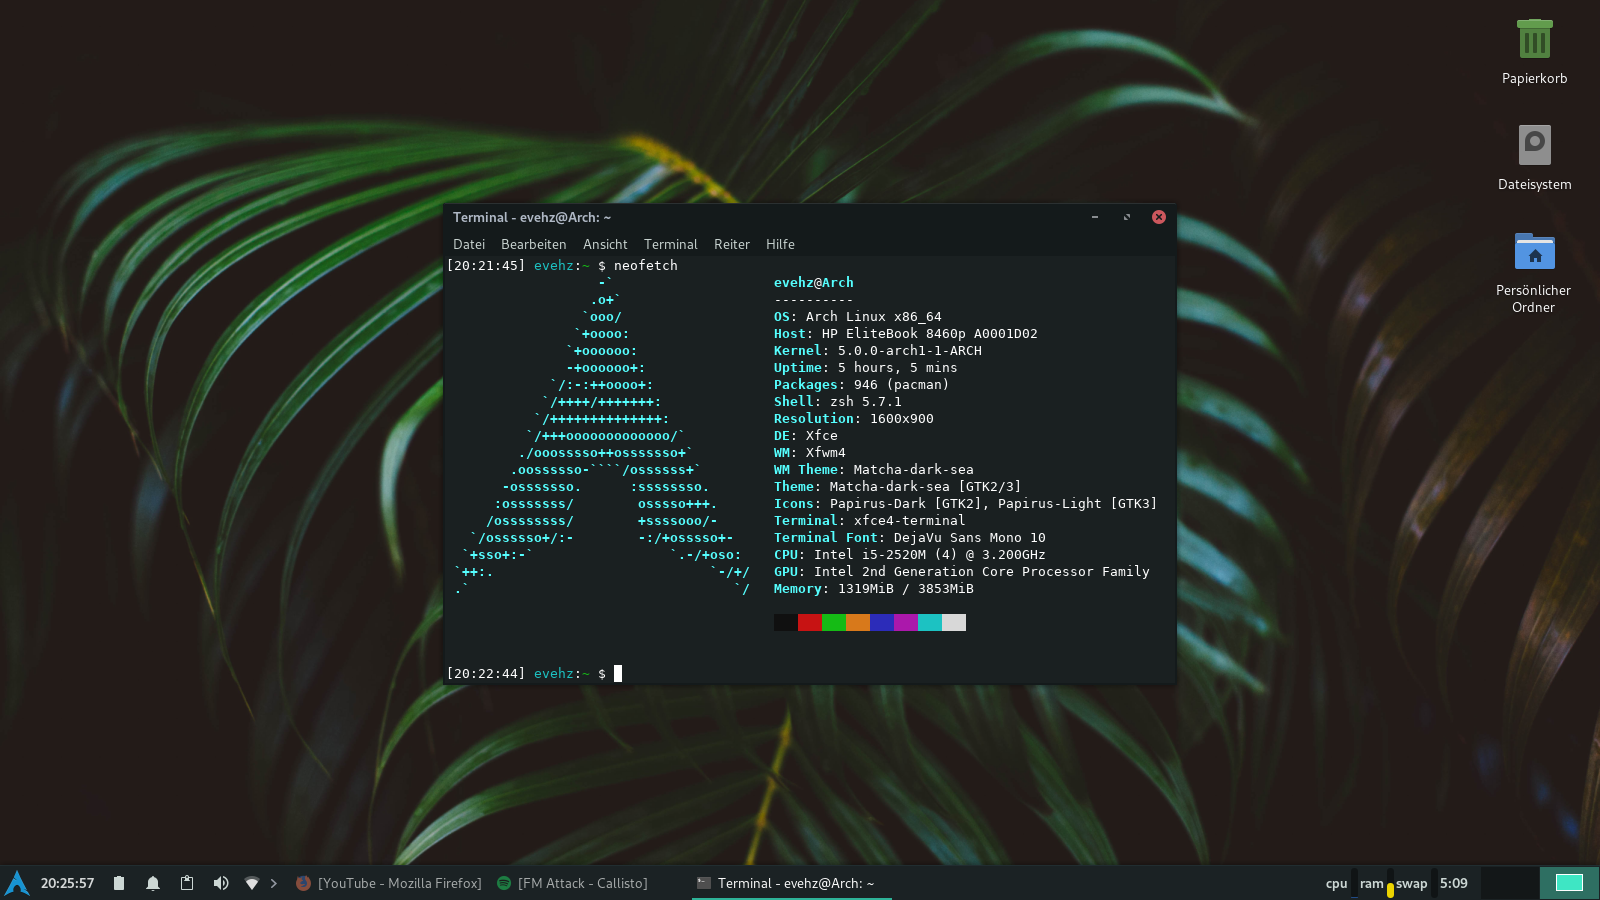Screen dimensions: 1600x900
Task: Click the neofetch command text
Action: [646, 265]
